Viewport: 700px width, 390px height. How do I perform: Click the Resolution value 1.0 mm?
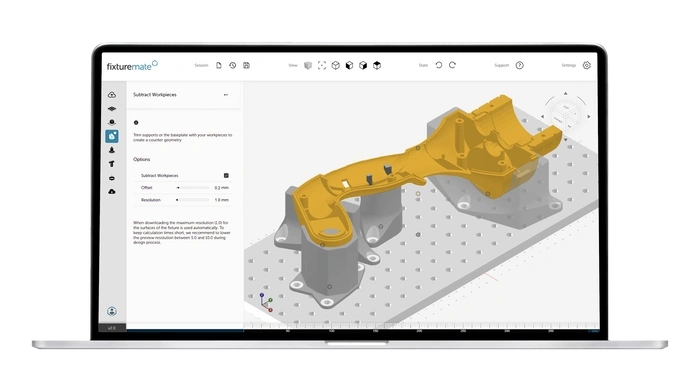click(x=221, y=200)
